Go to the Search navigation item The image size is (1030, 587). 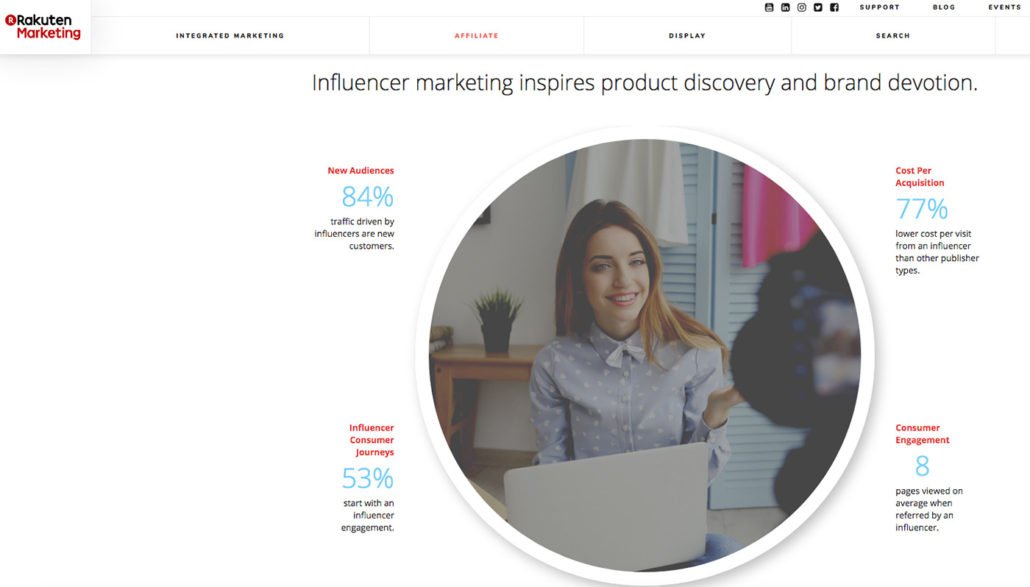click(x=893, y=35)
